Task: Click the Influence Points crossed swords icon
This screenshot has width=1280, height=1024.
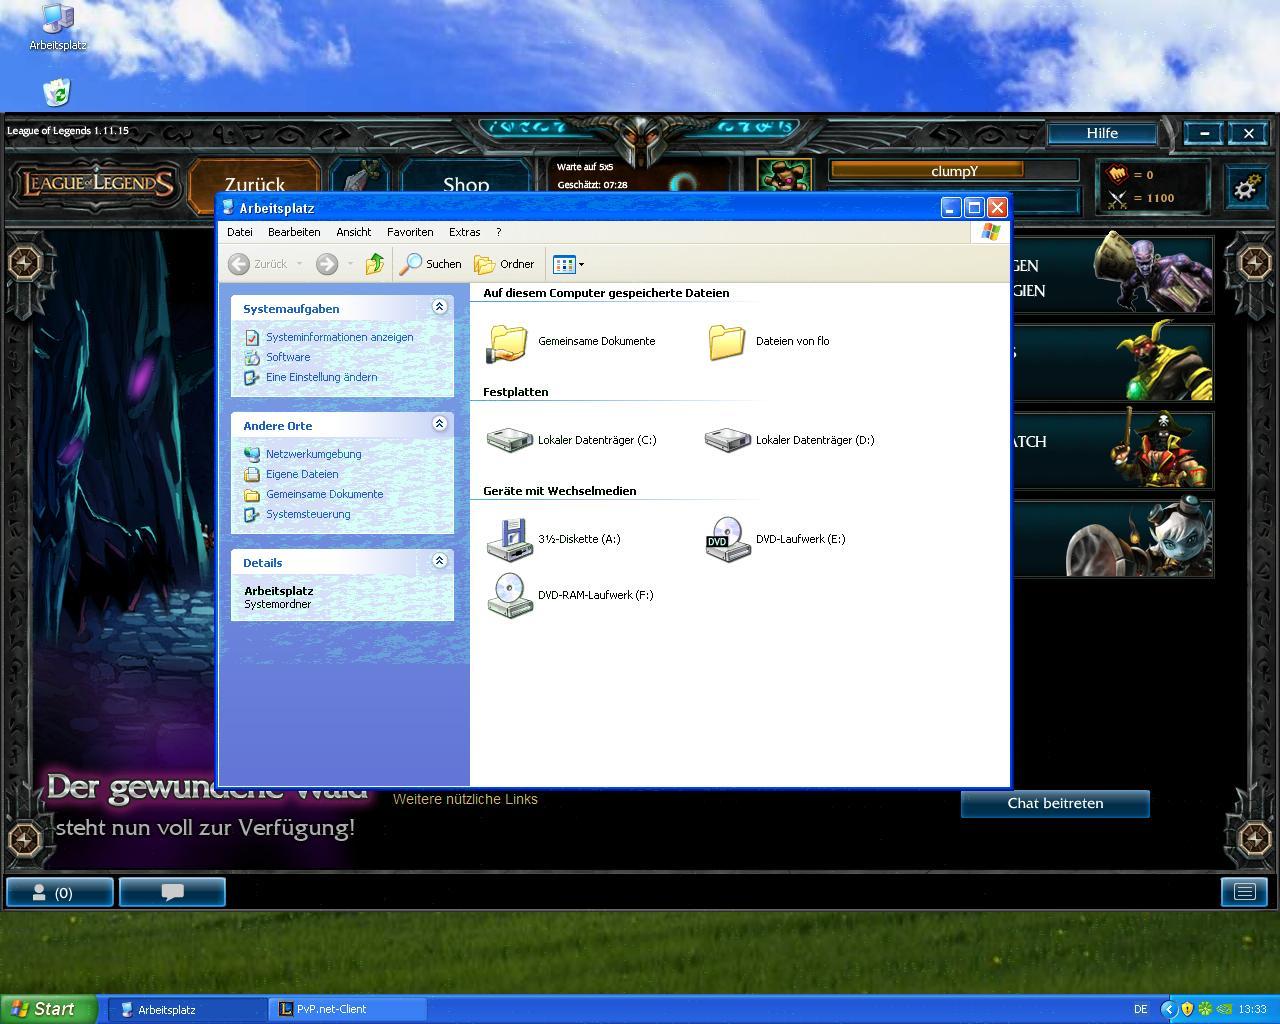Action: [x=1117, y=198]
